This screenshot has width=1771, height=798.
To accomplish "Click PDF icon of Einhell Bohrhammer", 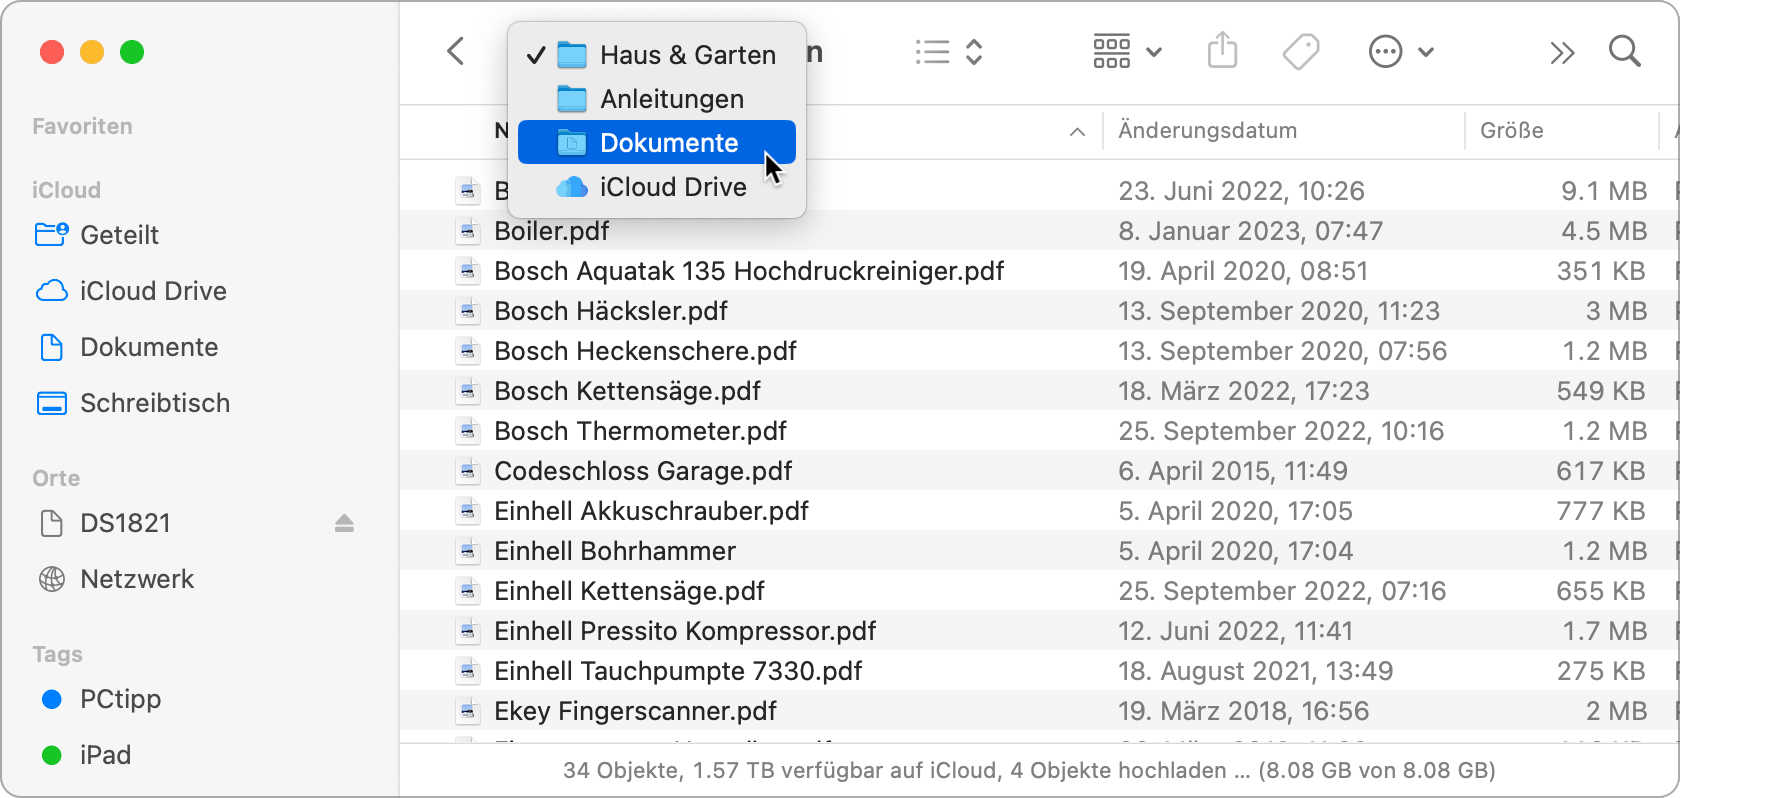I will pyautogui.click(x=467, y=551).
